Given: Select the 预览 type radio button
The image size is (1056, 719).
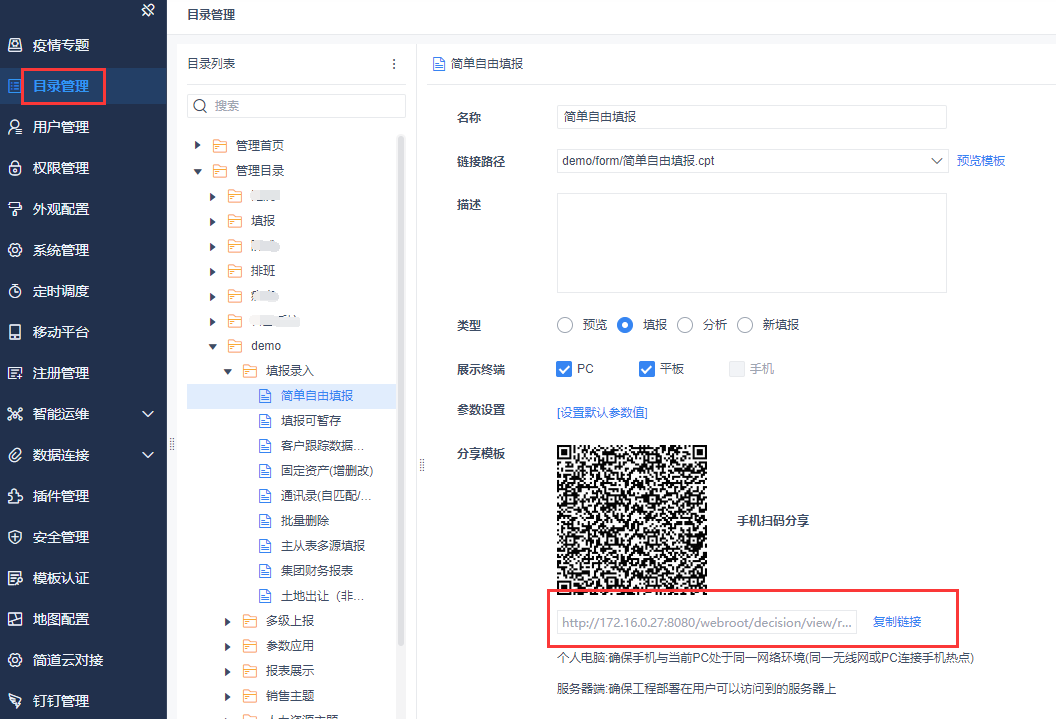Looking at the screenshot, I should tap(565, 325).
